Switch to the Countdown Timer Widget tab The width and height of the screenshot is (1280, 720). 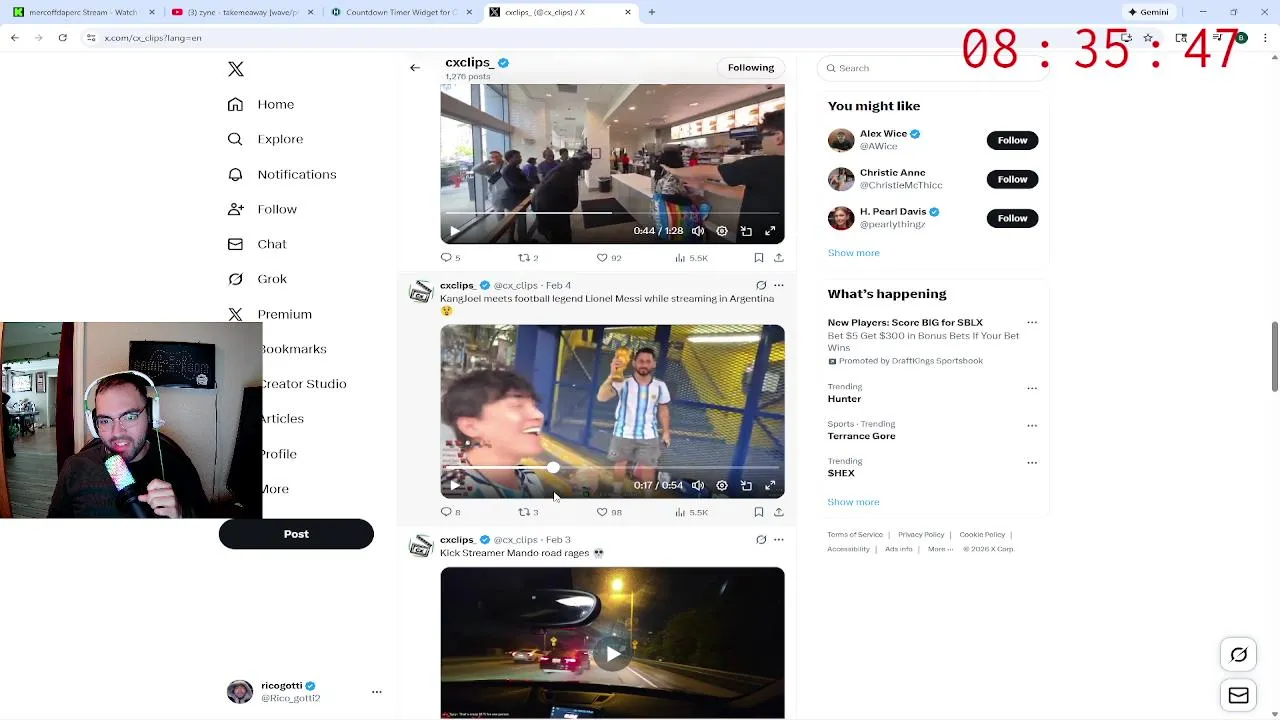click(401, 12)
